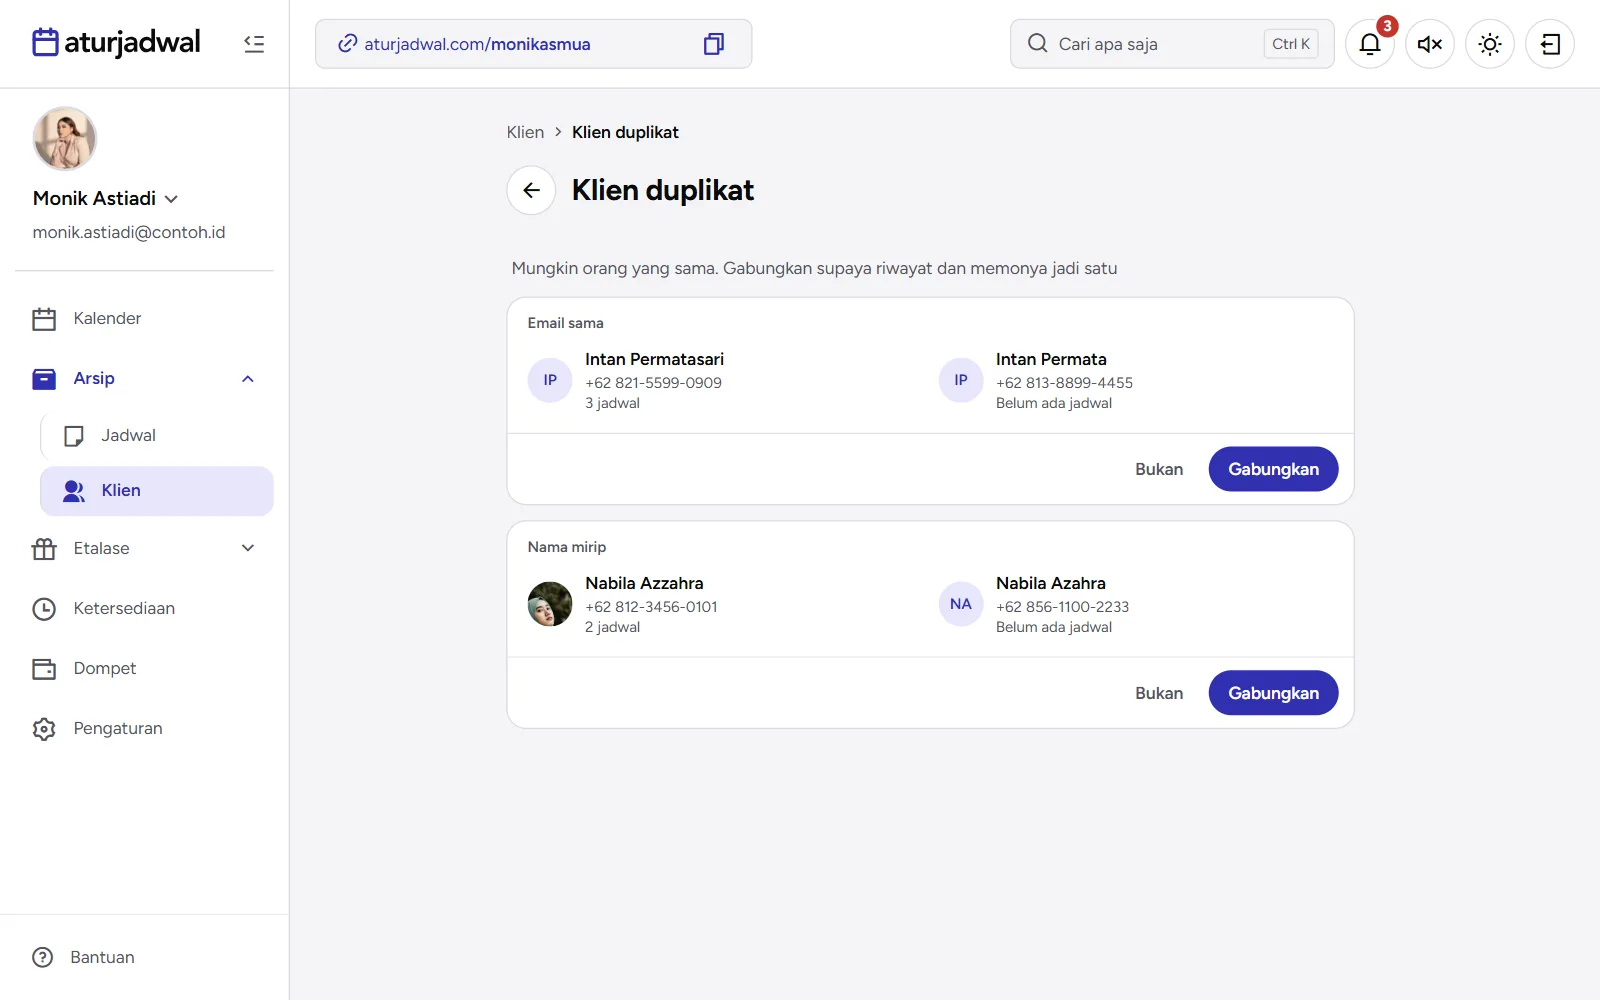Click the search magnifier icon
Viewport: 1600px width, 1000px height.
coord(1038,44)
